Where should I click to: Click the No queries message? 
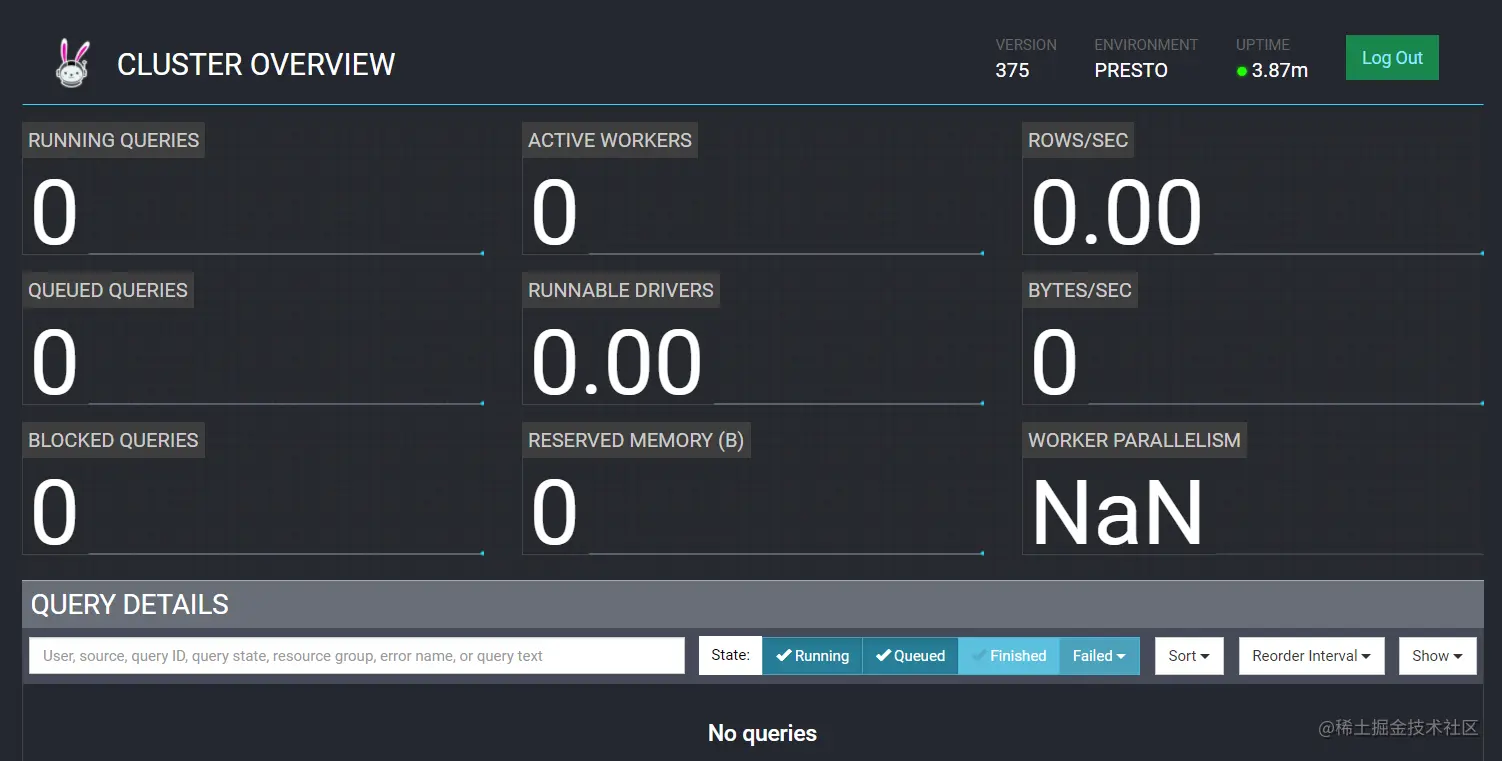(x=762, y=733)
